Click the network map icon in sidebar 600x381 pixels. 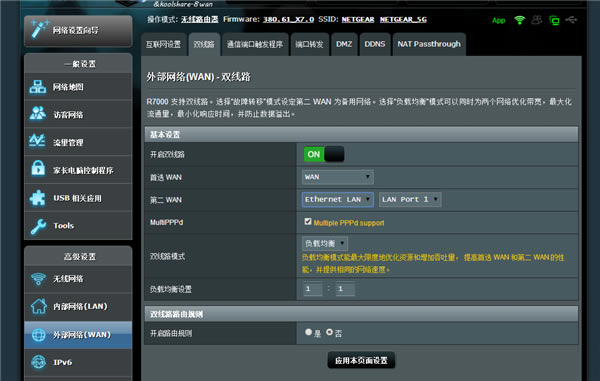tap(38, 87)
